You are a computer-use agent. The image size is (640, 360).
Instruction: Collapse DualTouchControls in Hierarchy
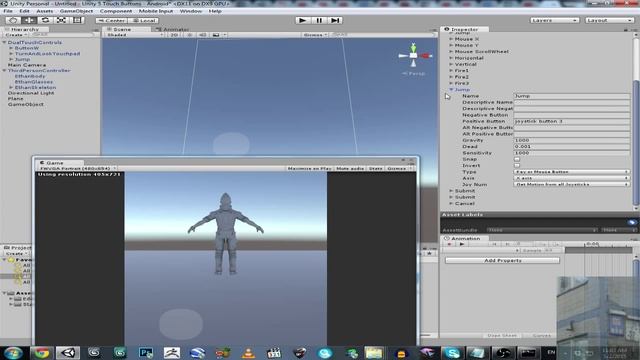point(4,42)
